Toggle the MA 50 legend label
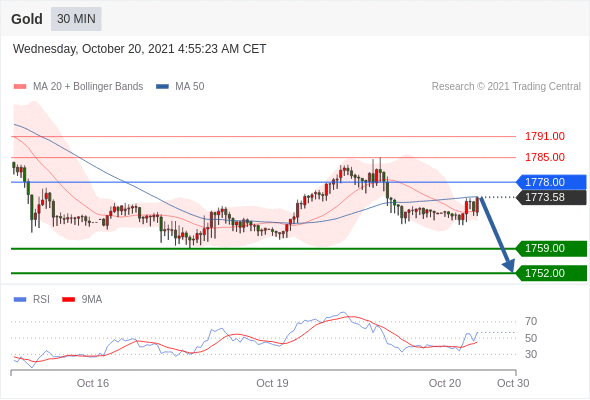590x400 pixels. pyautogui.click(x=190, y=87)
